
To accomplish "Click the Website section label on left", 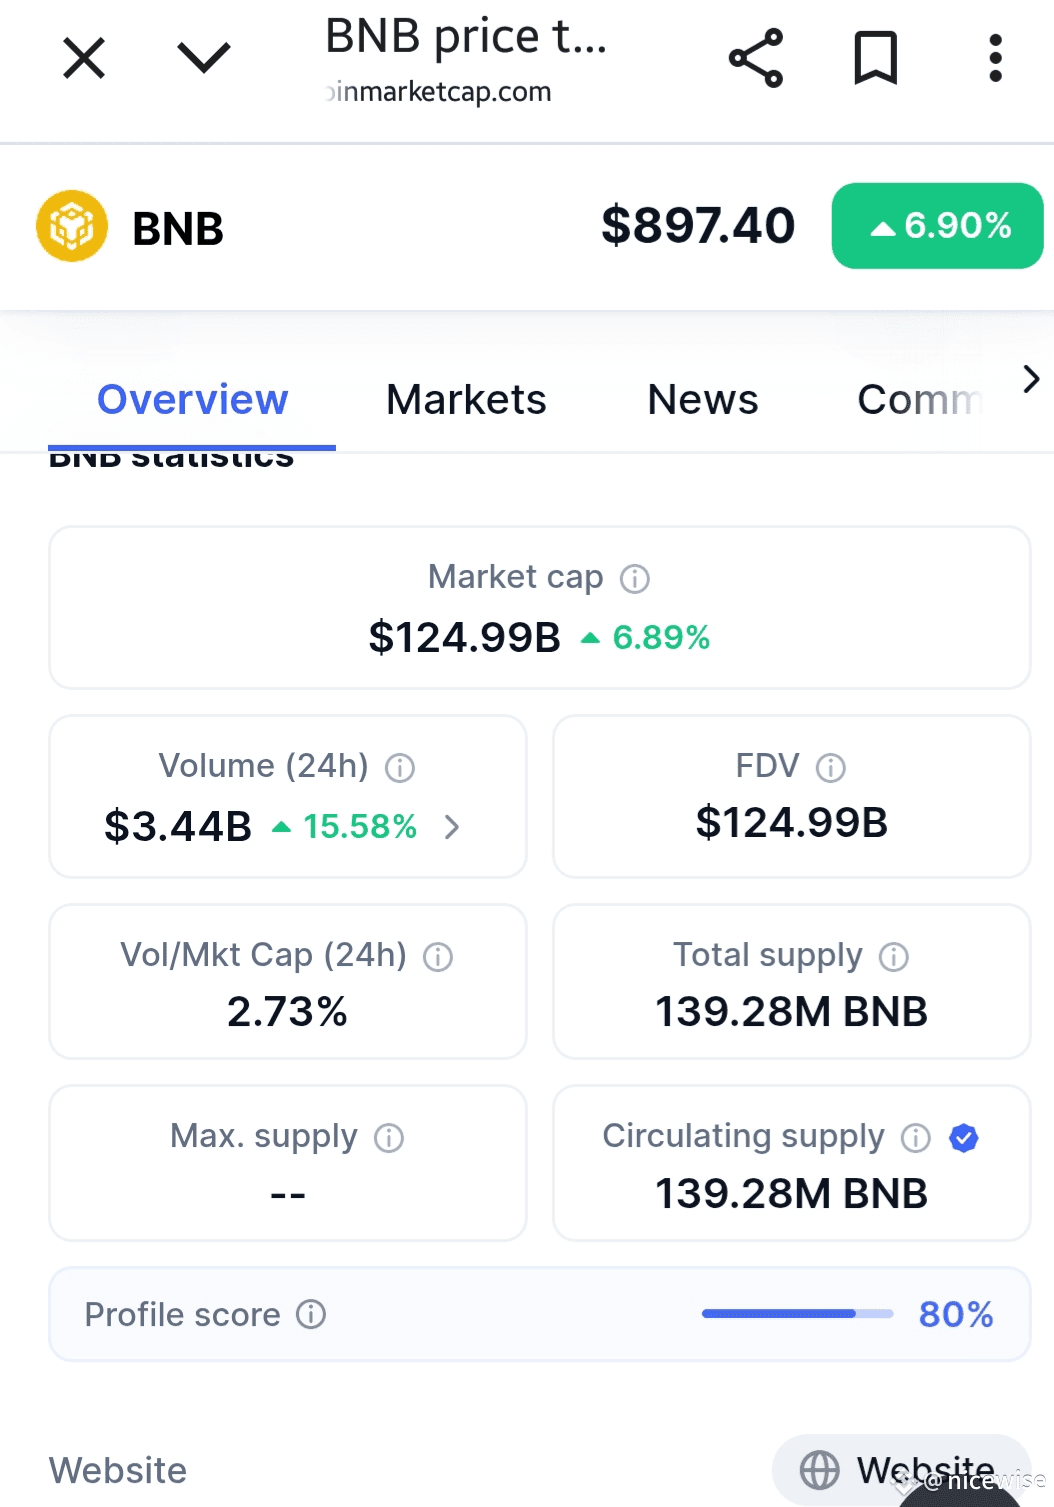I will point(118,1470).
